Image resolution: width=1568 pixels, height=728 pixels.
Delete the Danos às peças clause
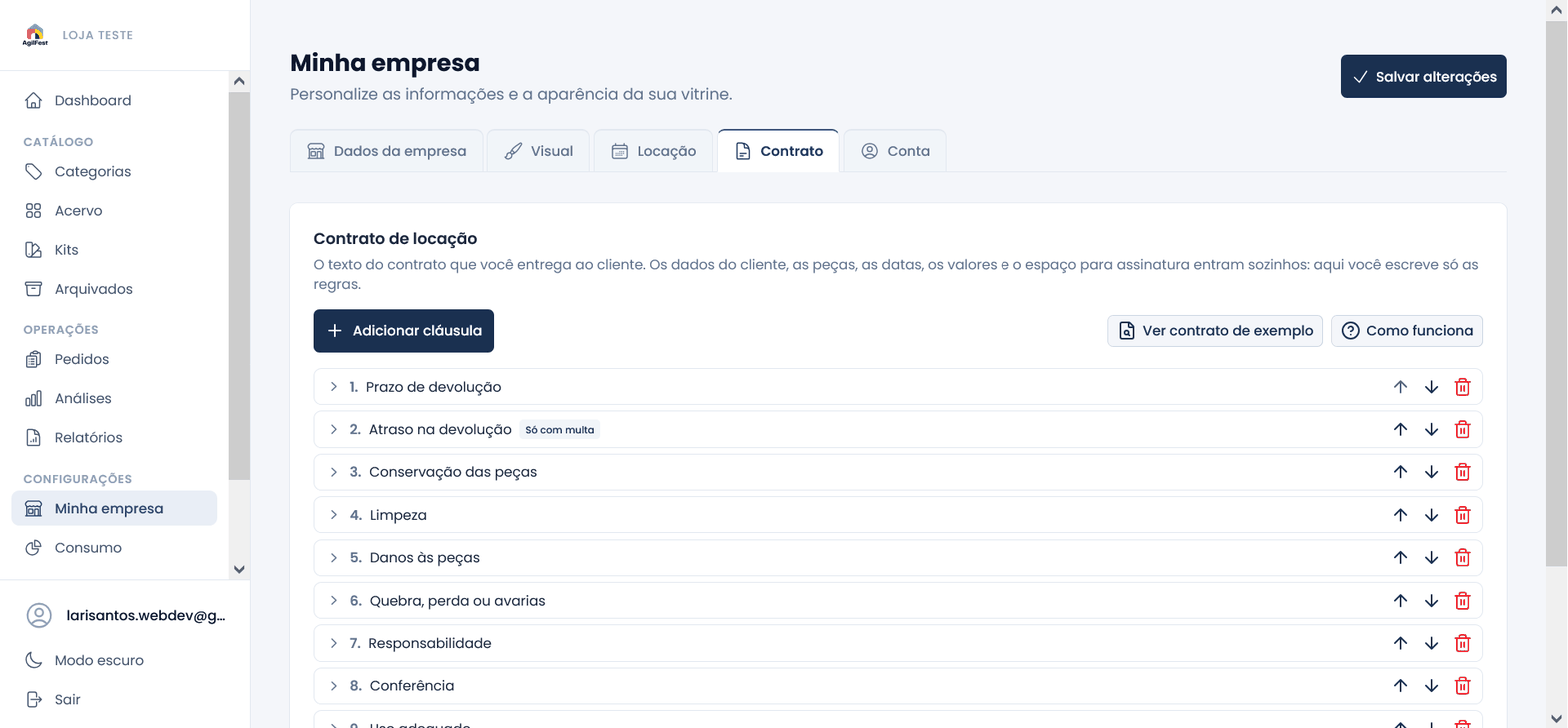[1462, 557]
